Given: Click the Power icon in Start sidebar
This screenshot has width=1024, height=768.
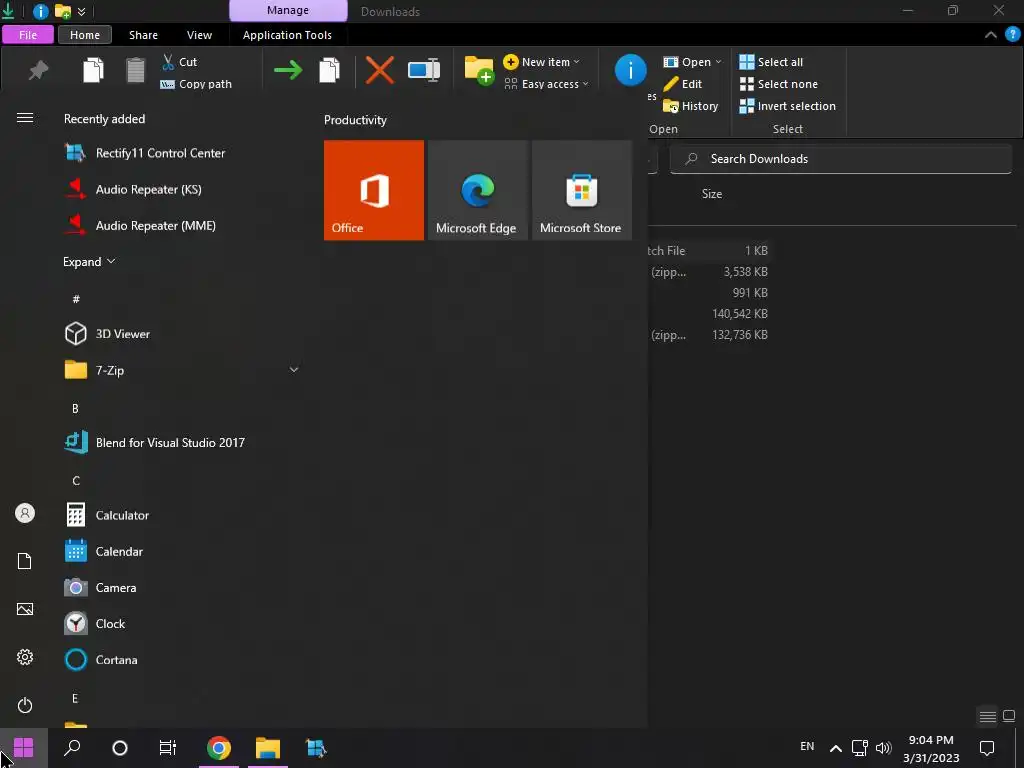Looking at the screenshot, I should pyautogui.click(x=25, y=705).
